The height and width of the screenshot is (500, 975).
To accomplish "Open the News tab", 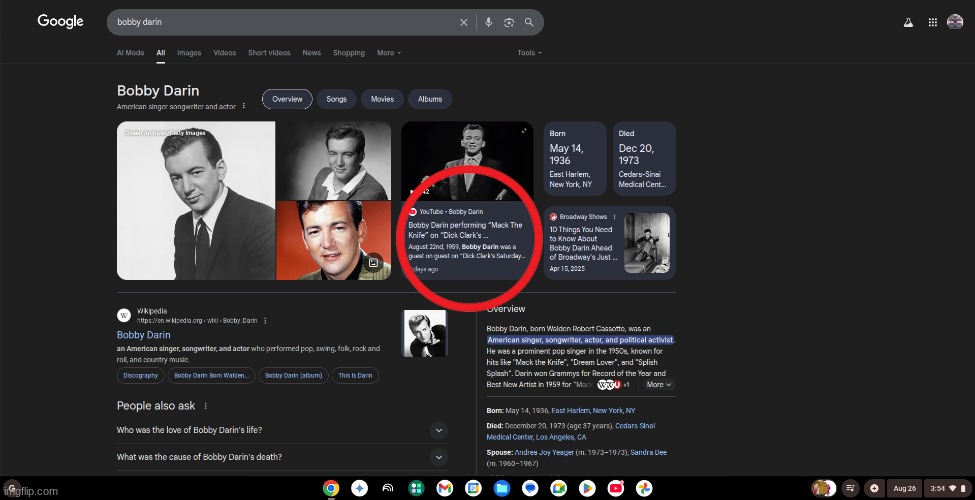I will (312, 53).
